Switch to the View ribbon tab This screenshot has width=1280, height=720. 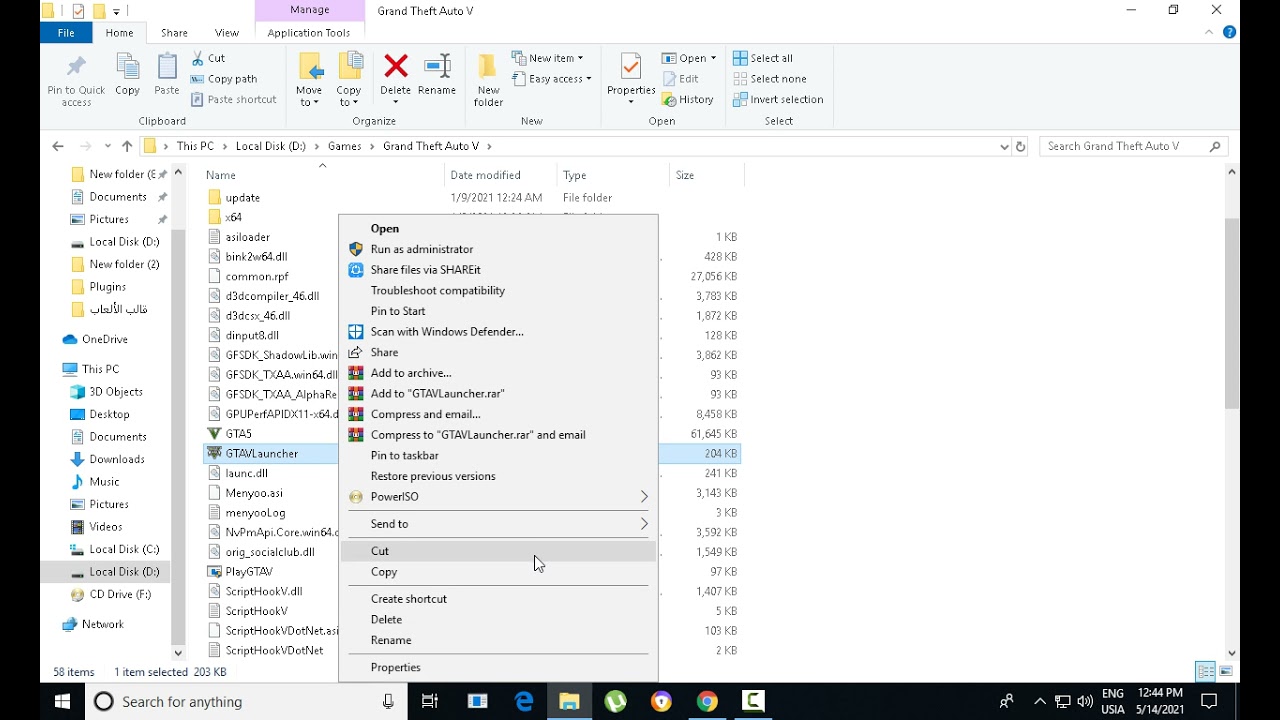point(227,33)
